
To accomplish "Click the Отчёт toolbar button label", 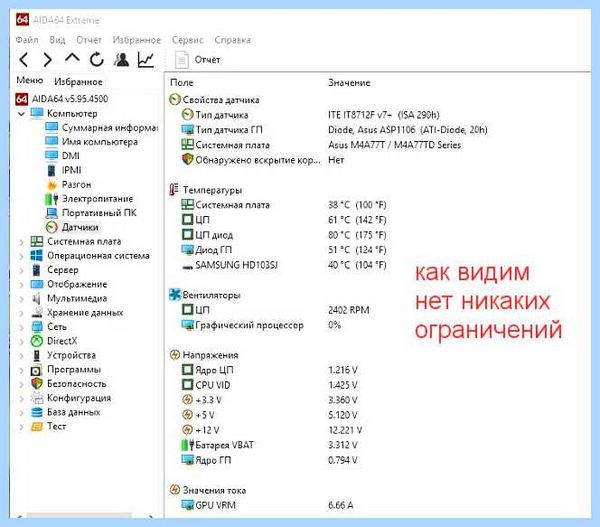I will [207, 60].
